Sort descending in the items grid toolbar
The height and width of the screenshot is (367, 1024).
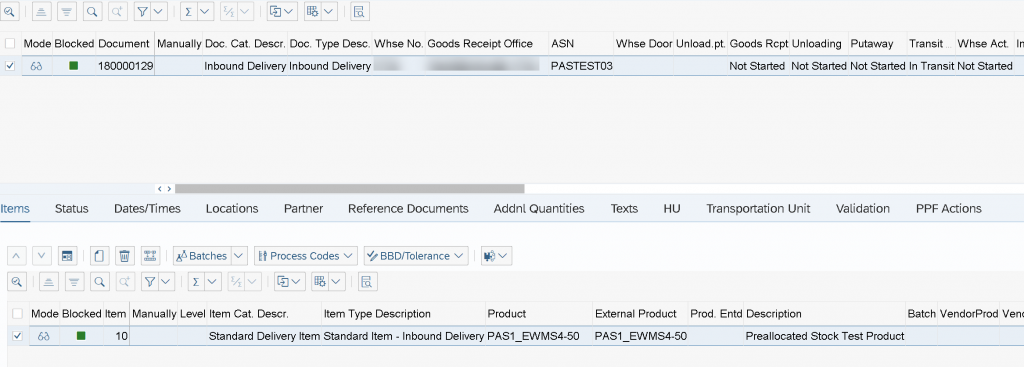(x=74, y=281)
